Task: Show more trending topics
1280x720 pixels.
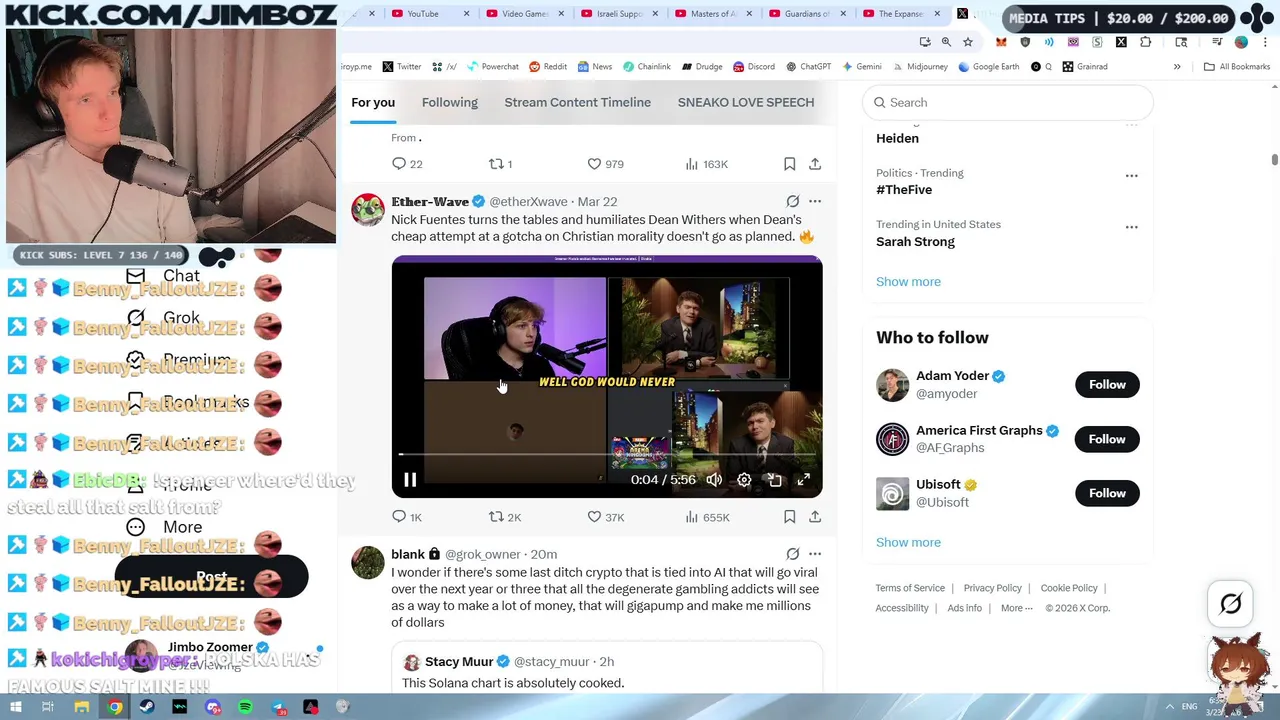Action: coord(908,282)
